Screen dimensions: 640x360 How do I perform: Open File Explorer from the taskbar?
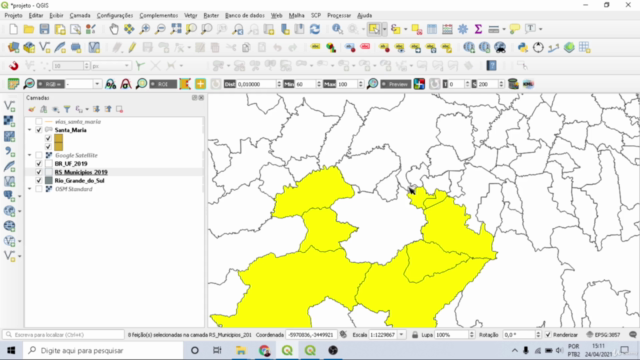[241, 350]
